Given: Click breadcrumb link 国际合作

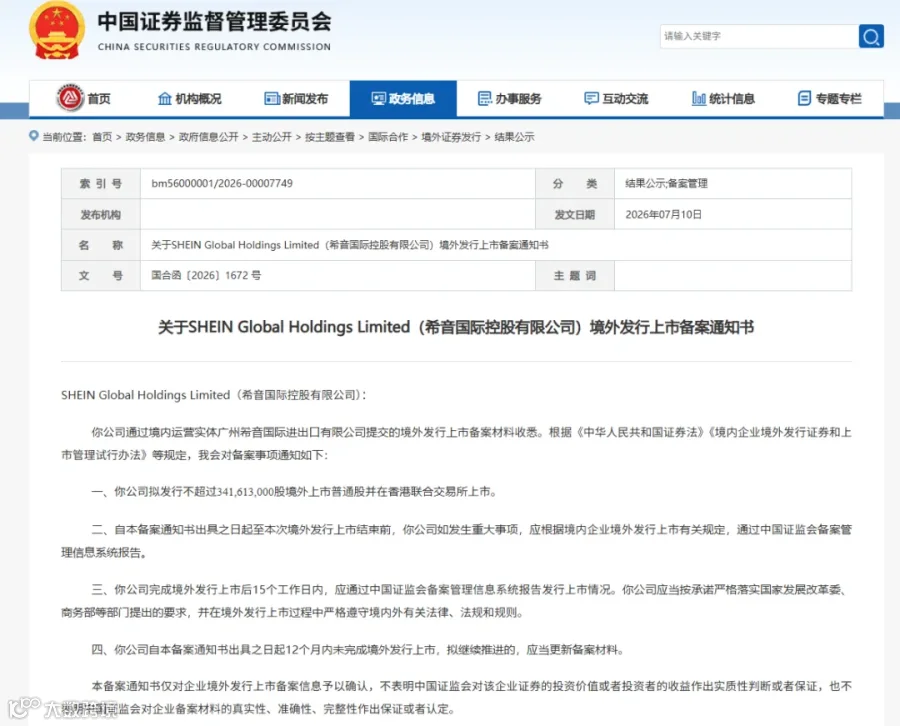Looking at the screenshot, I should point(388,137).
